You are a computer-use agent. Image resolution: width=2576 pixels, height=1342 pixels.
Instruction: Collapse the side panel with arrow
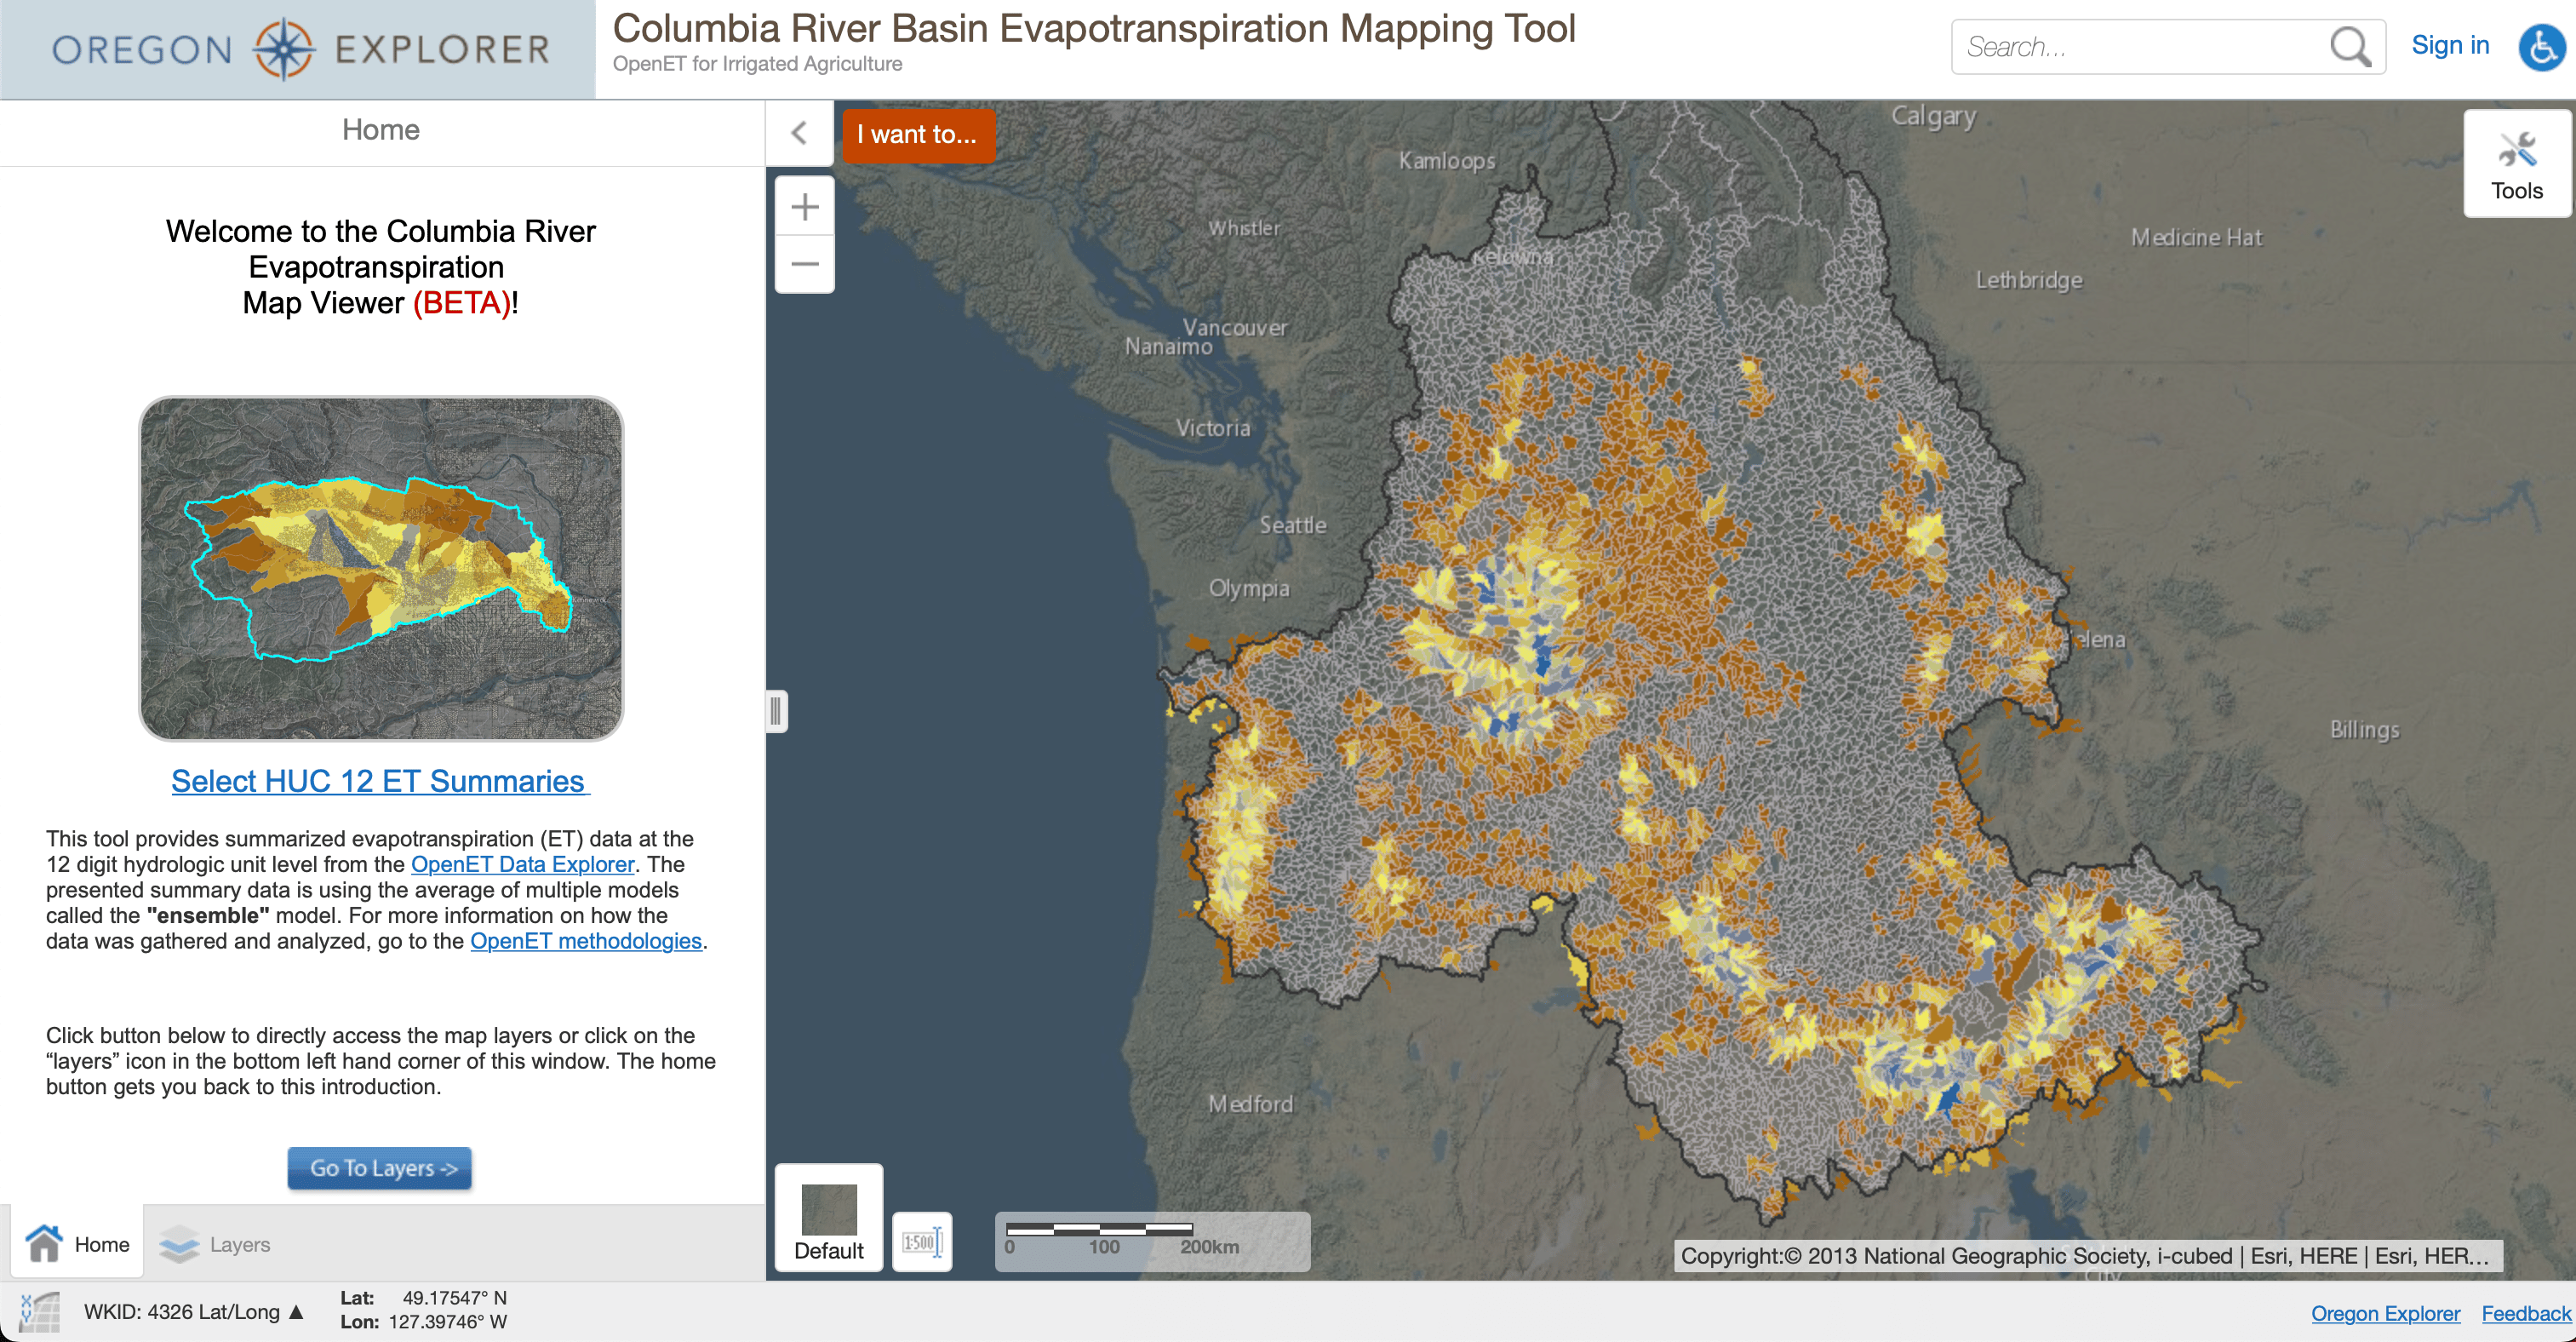(799, 133)
